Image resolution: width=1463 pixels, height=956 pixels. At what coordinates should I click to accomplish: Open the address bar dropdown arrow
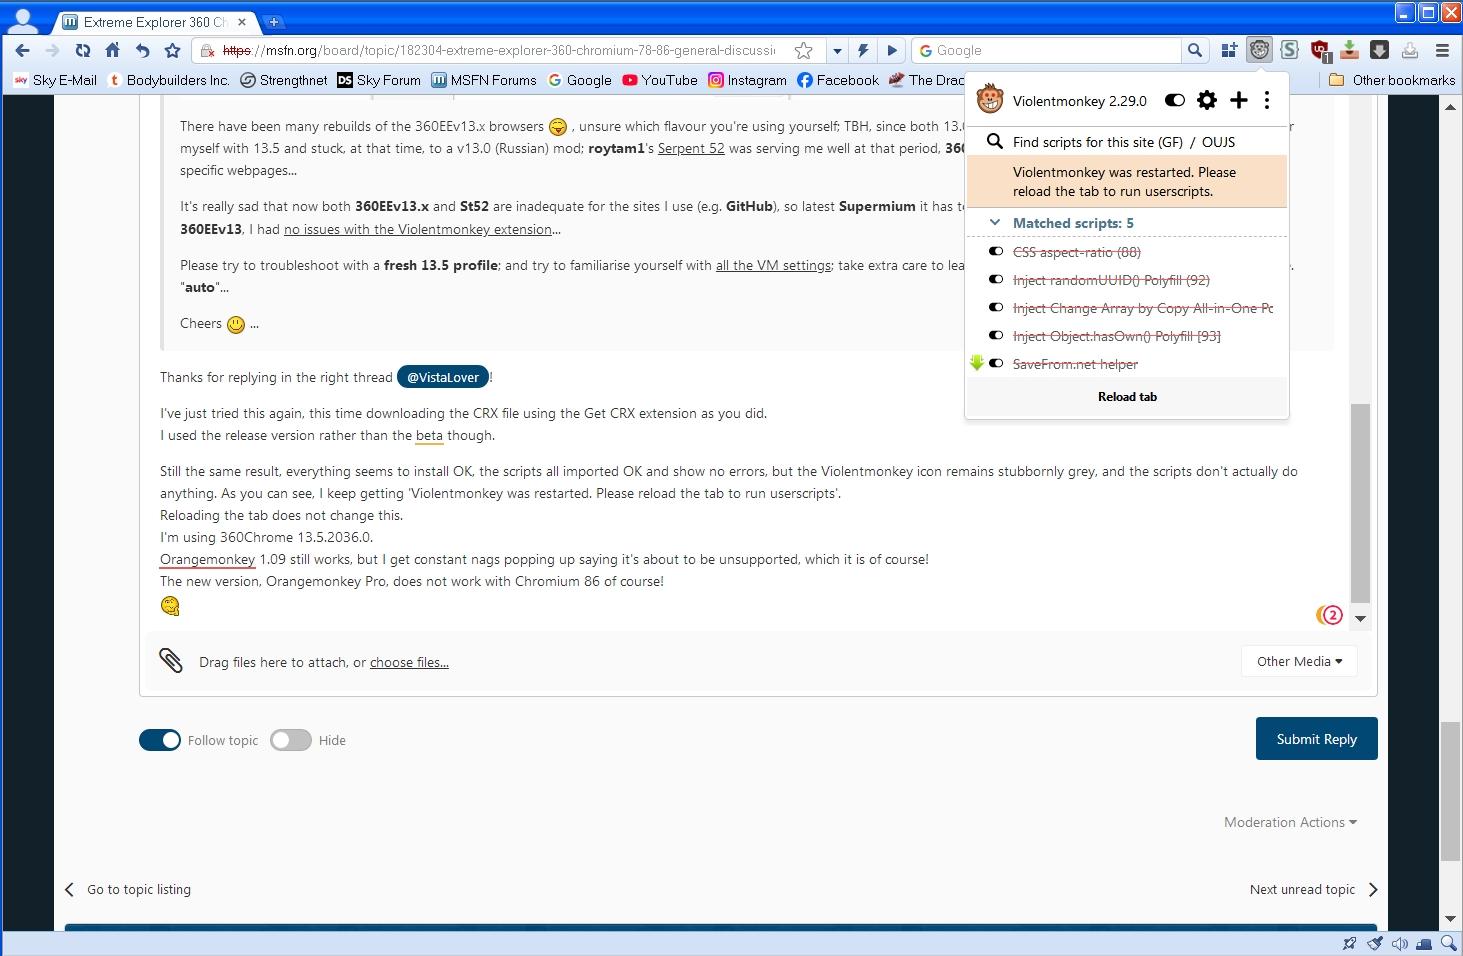click(x=837, y=50)
